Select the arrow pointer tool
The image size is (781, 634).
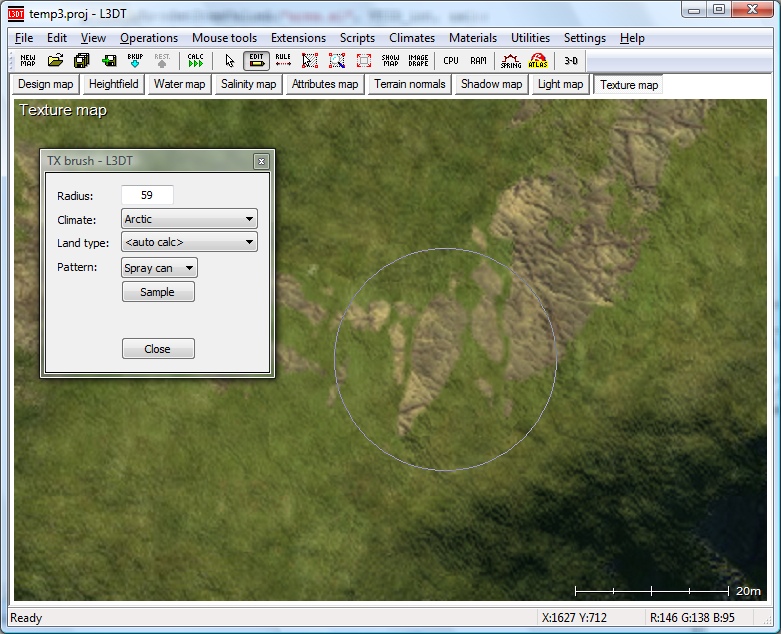point(229,61)
